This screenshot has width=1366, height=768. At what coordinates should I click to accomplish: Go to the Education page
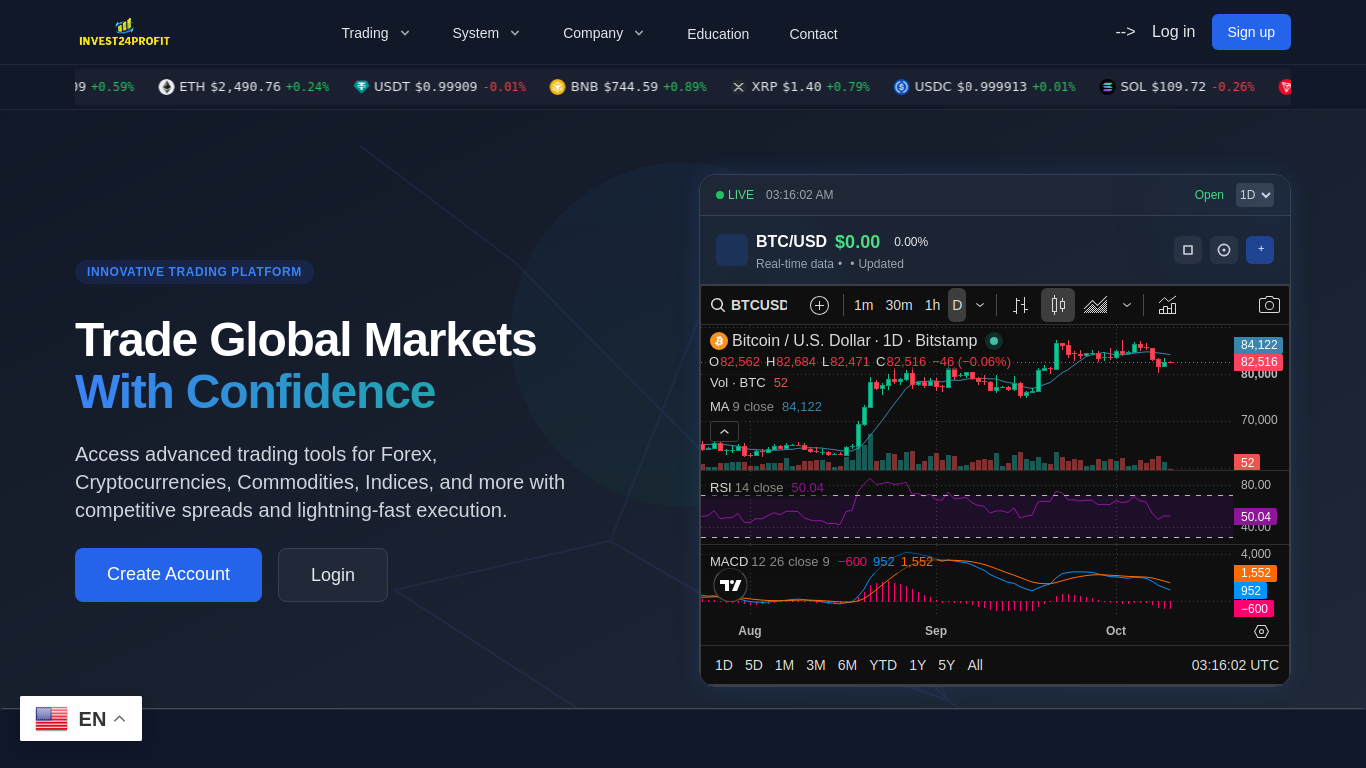point(718,34)
